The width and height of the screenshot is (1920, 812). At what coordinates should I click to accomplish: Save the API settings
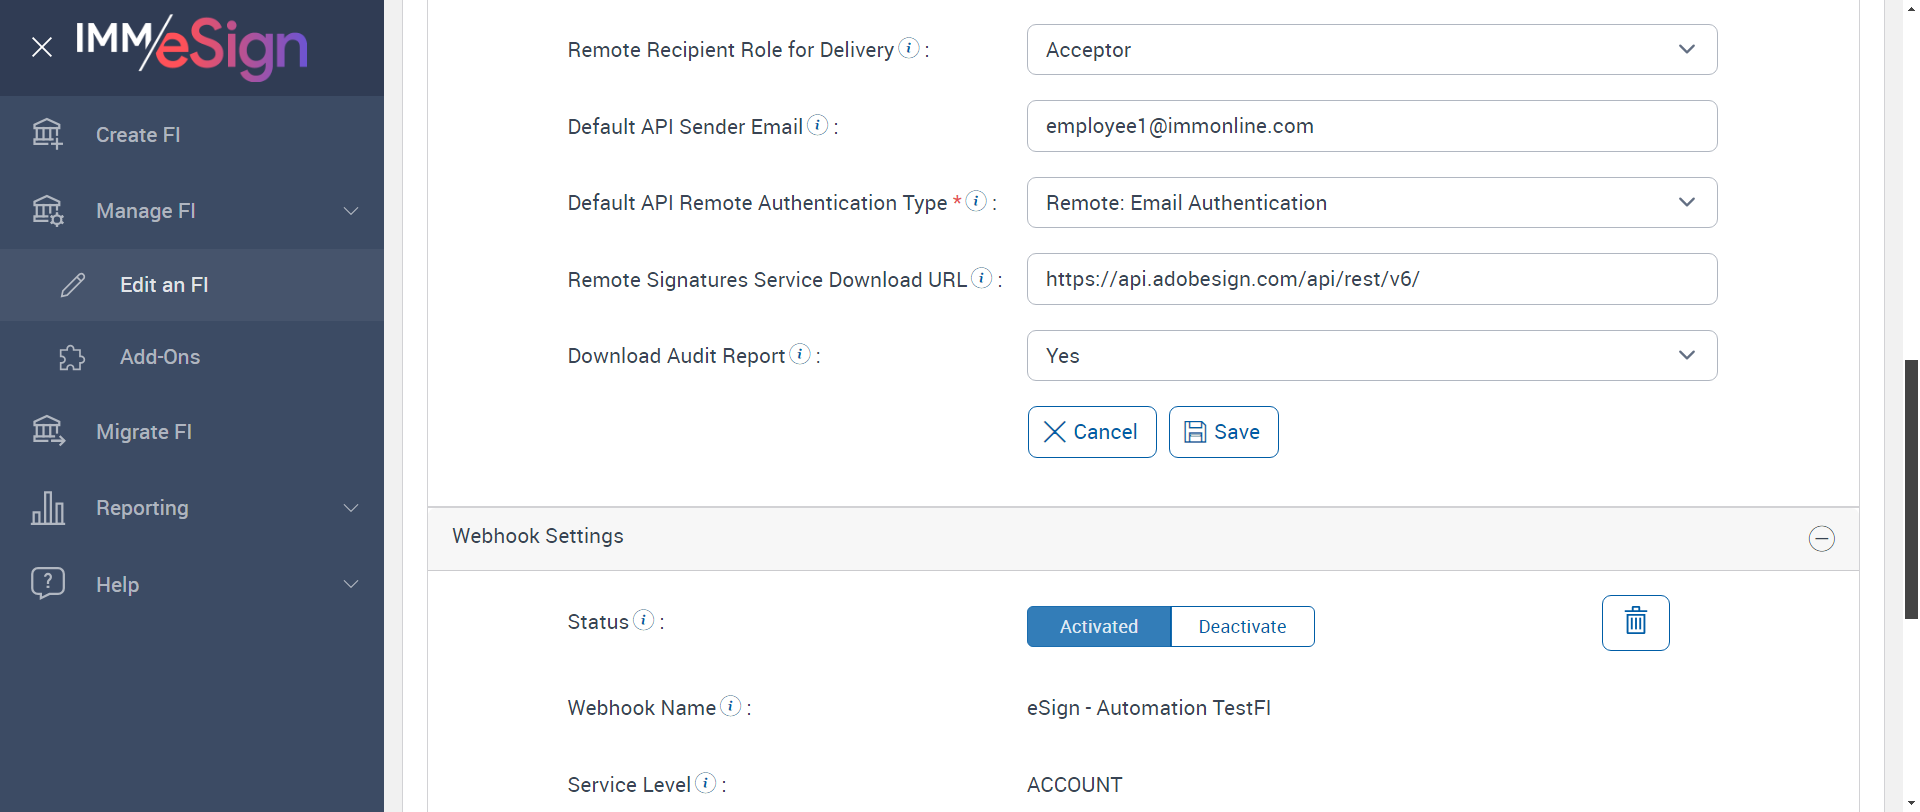[1223, 432]
